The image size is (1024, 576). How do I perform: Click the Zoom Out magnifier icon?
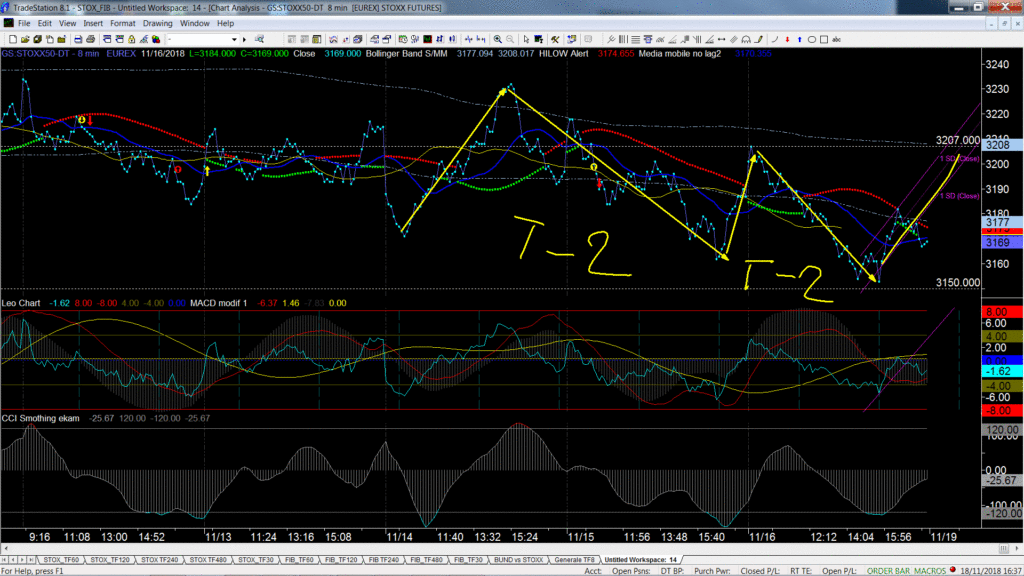click(510, 39)
